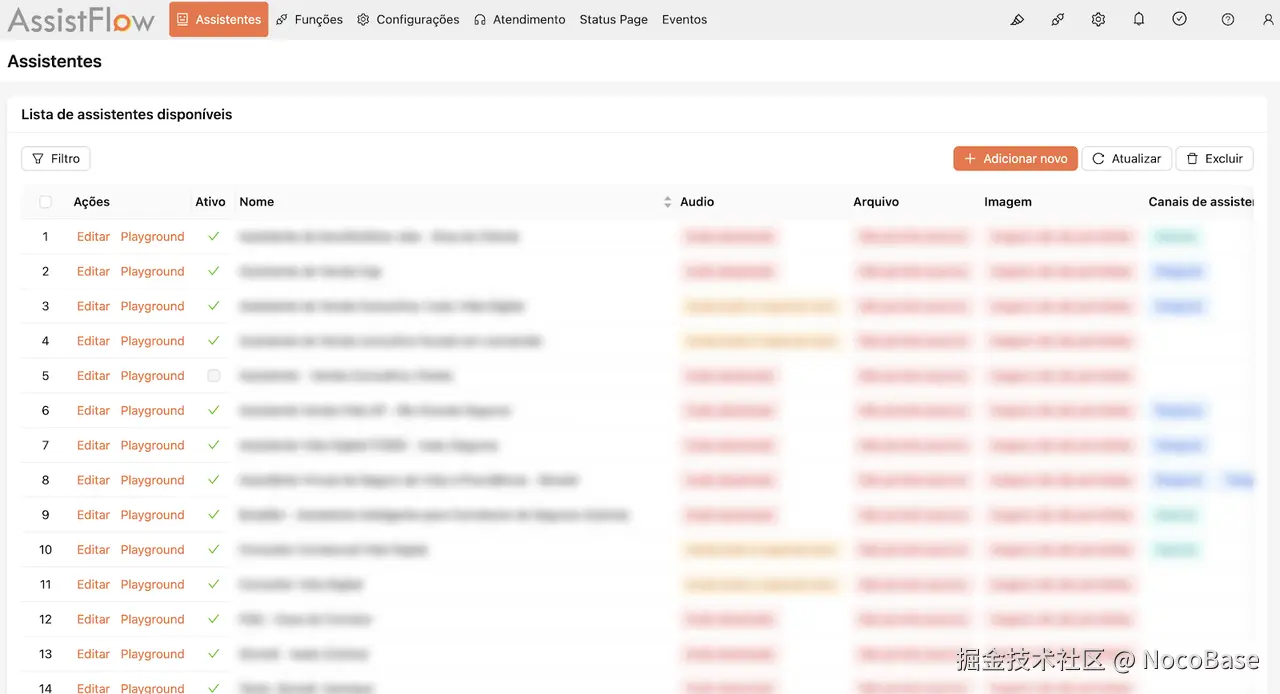Image resolution: width=1280 pixels, height=694 pixels.
Task: Click Editar in row 3
Action: pos(93,306)
